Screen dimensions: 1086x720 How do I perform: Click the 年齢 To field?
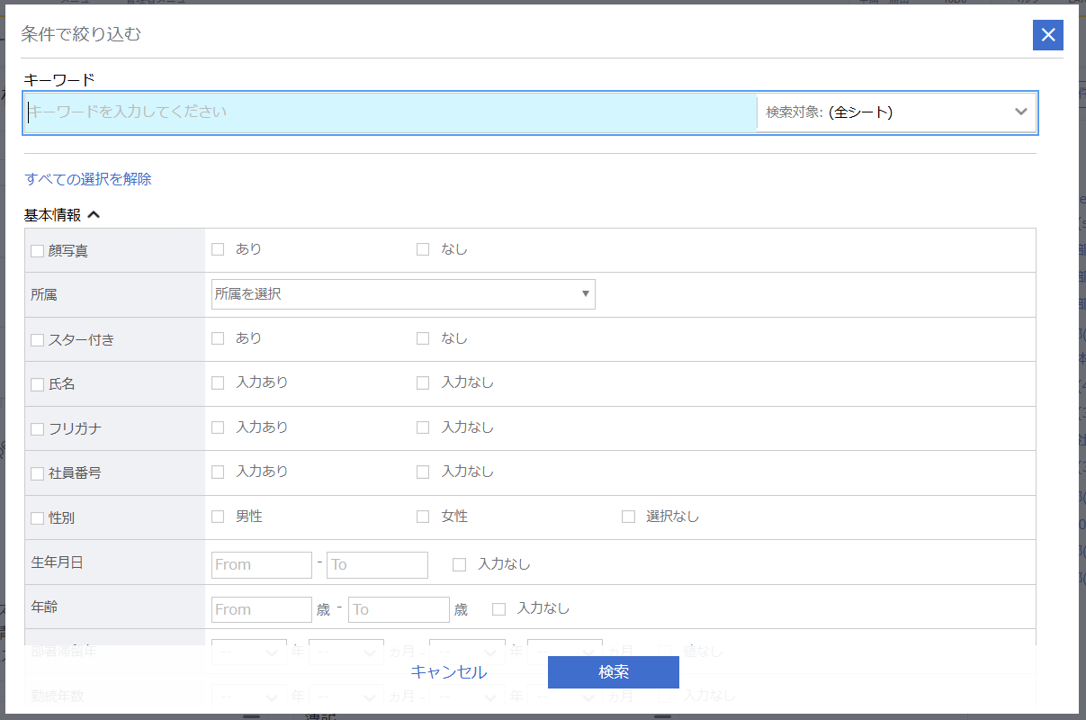coord(398,609)
